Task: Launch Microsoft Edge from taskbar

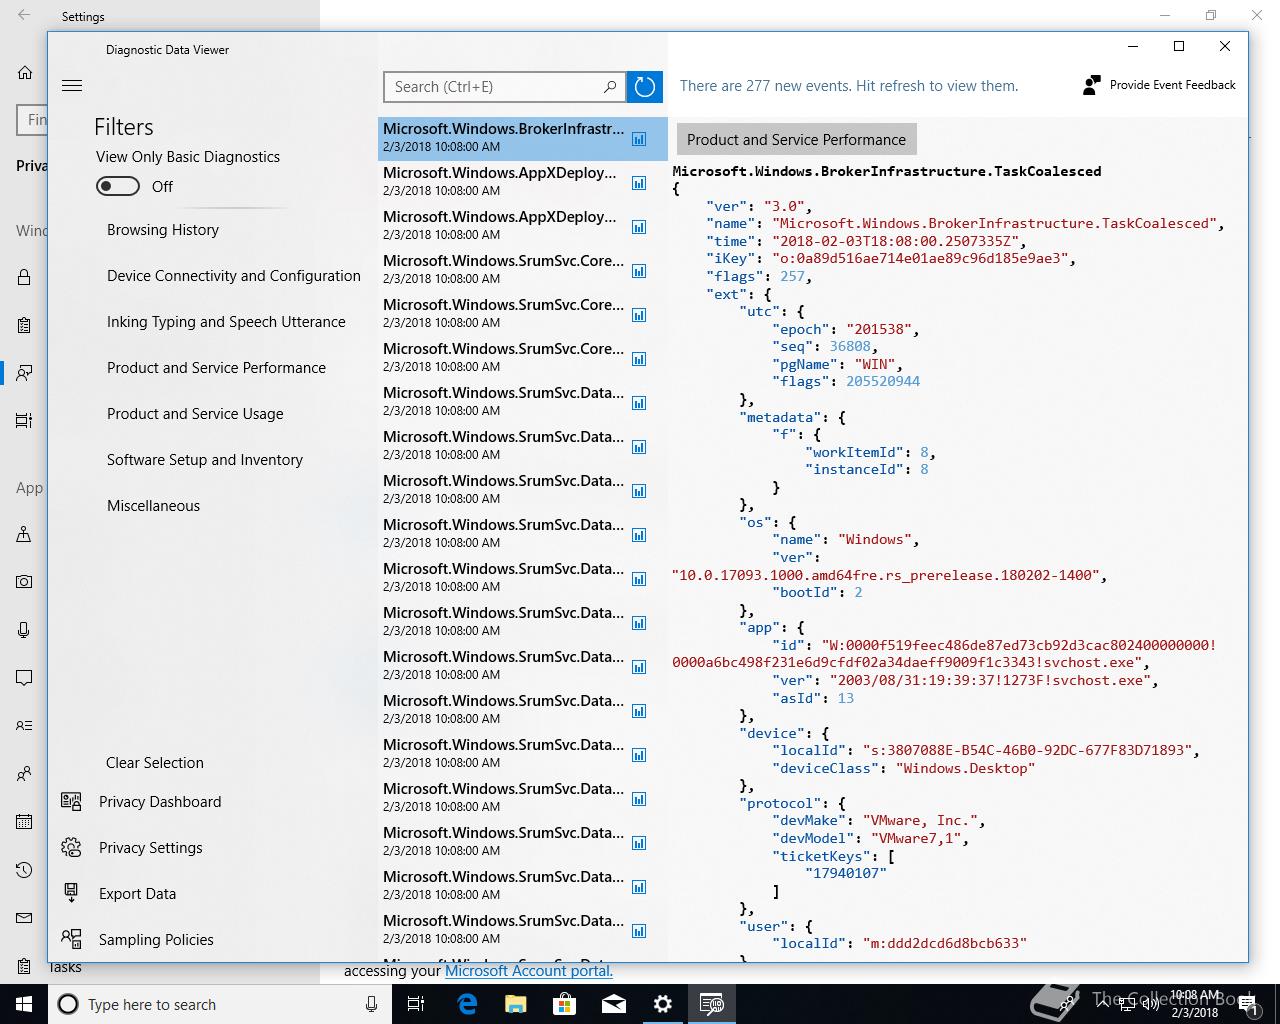Action: 467,1004
